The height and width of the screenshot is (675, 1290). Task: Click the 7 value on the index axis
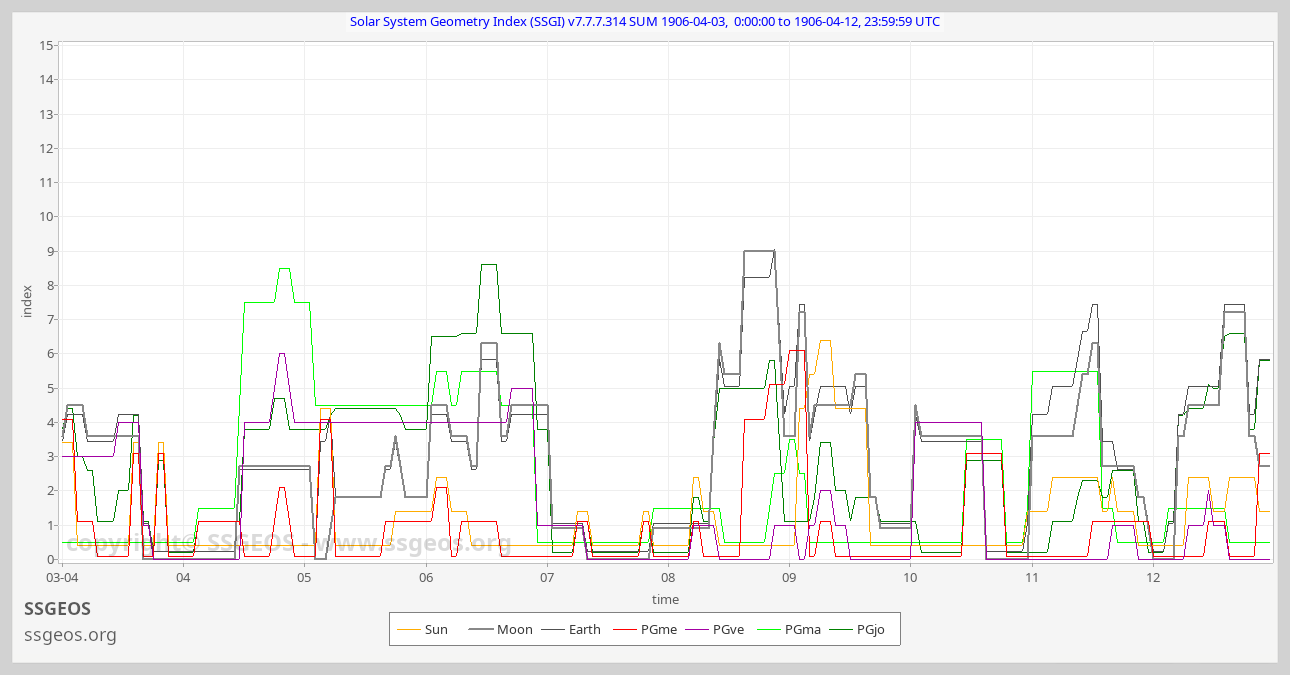(49, 319)
